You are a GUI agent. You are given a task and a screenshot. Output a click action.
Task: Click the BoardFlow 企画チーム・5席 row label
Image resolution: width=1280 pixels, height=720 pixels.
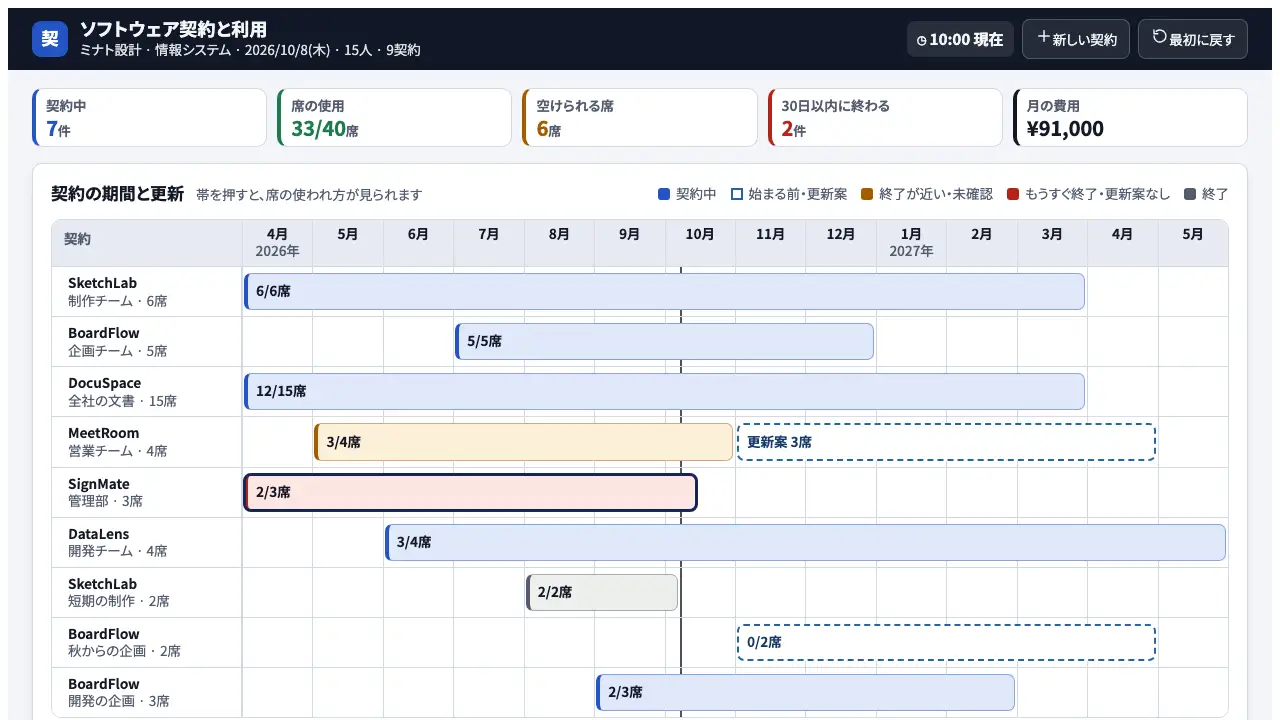click(x=147, y=341)
